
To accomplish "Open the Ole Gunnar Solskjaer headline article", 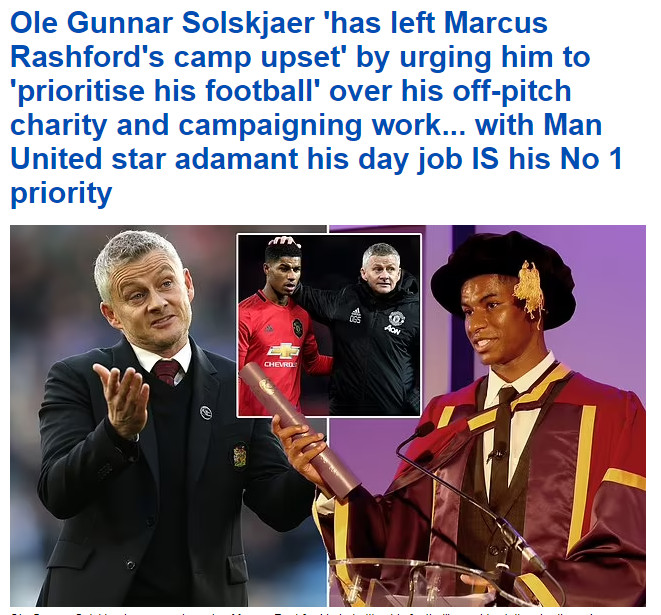I will click(x=316, y=108).
